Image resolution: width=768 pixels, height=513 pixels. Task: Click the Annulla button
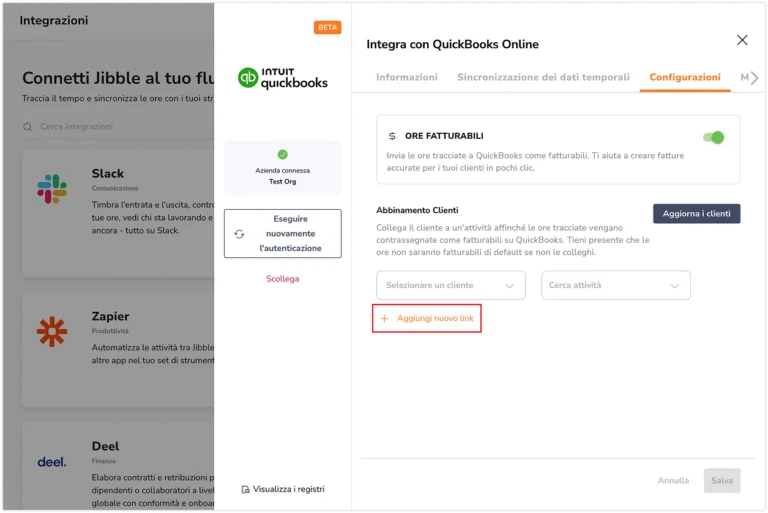coord(673,481)
